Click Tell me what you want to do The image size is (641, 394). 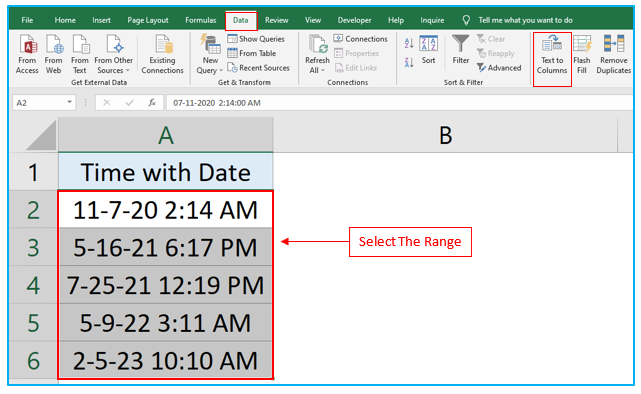525,20
